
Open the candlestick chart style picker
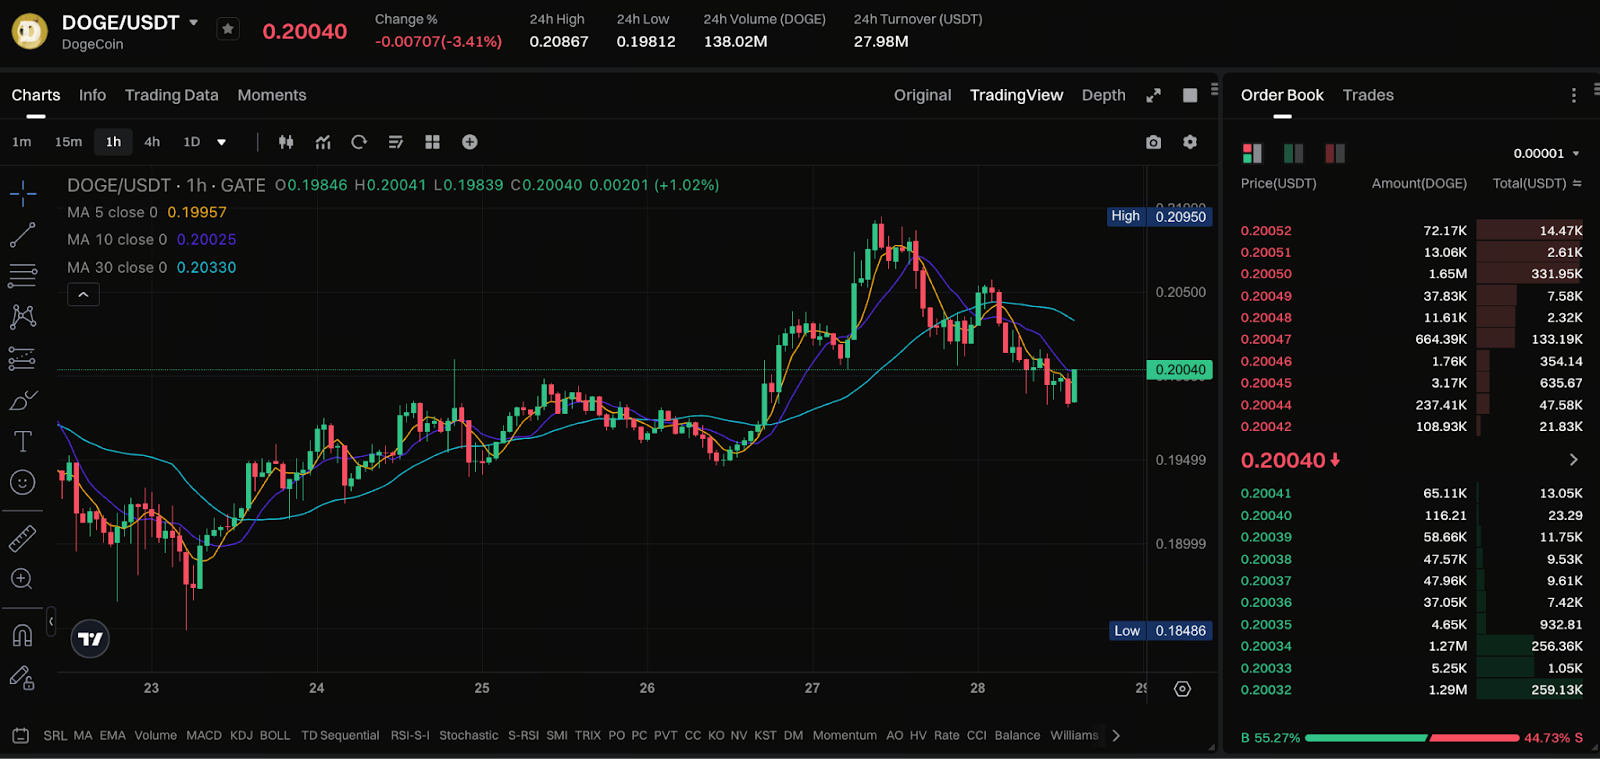point(286,142)
